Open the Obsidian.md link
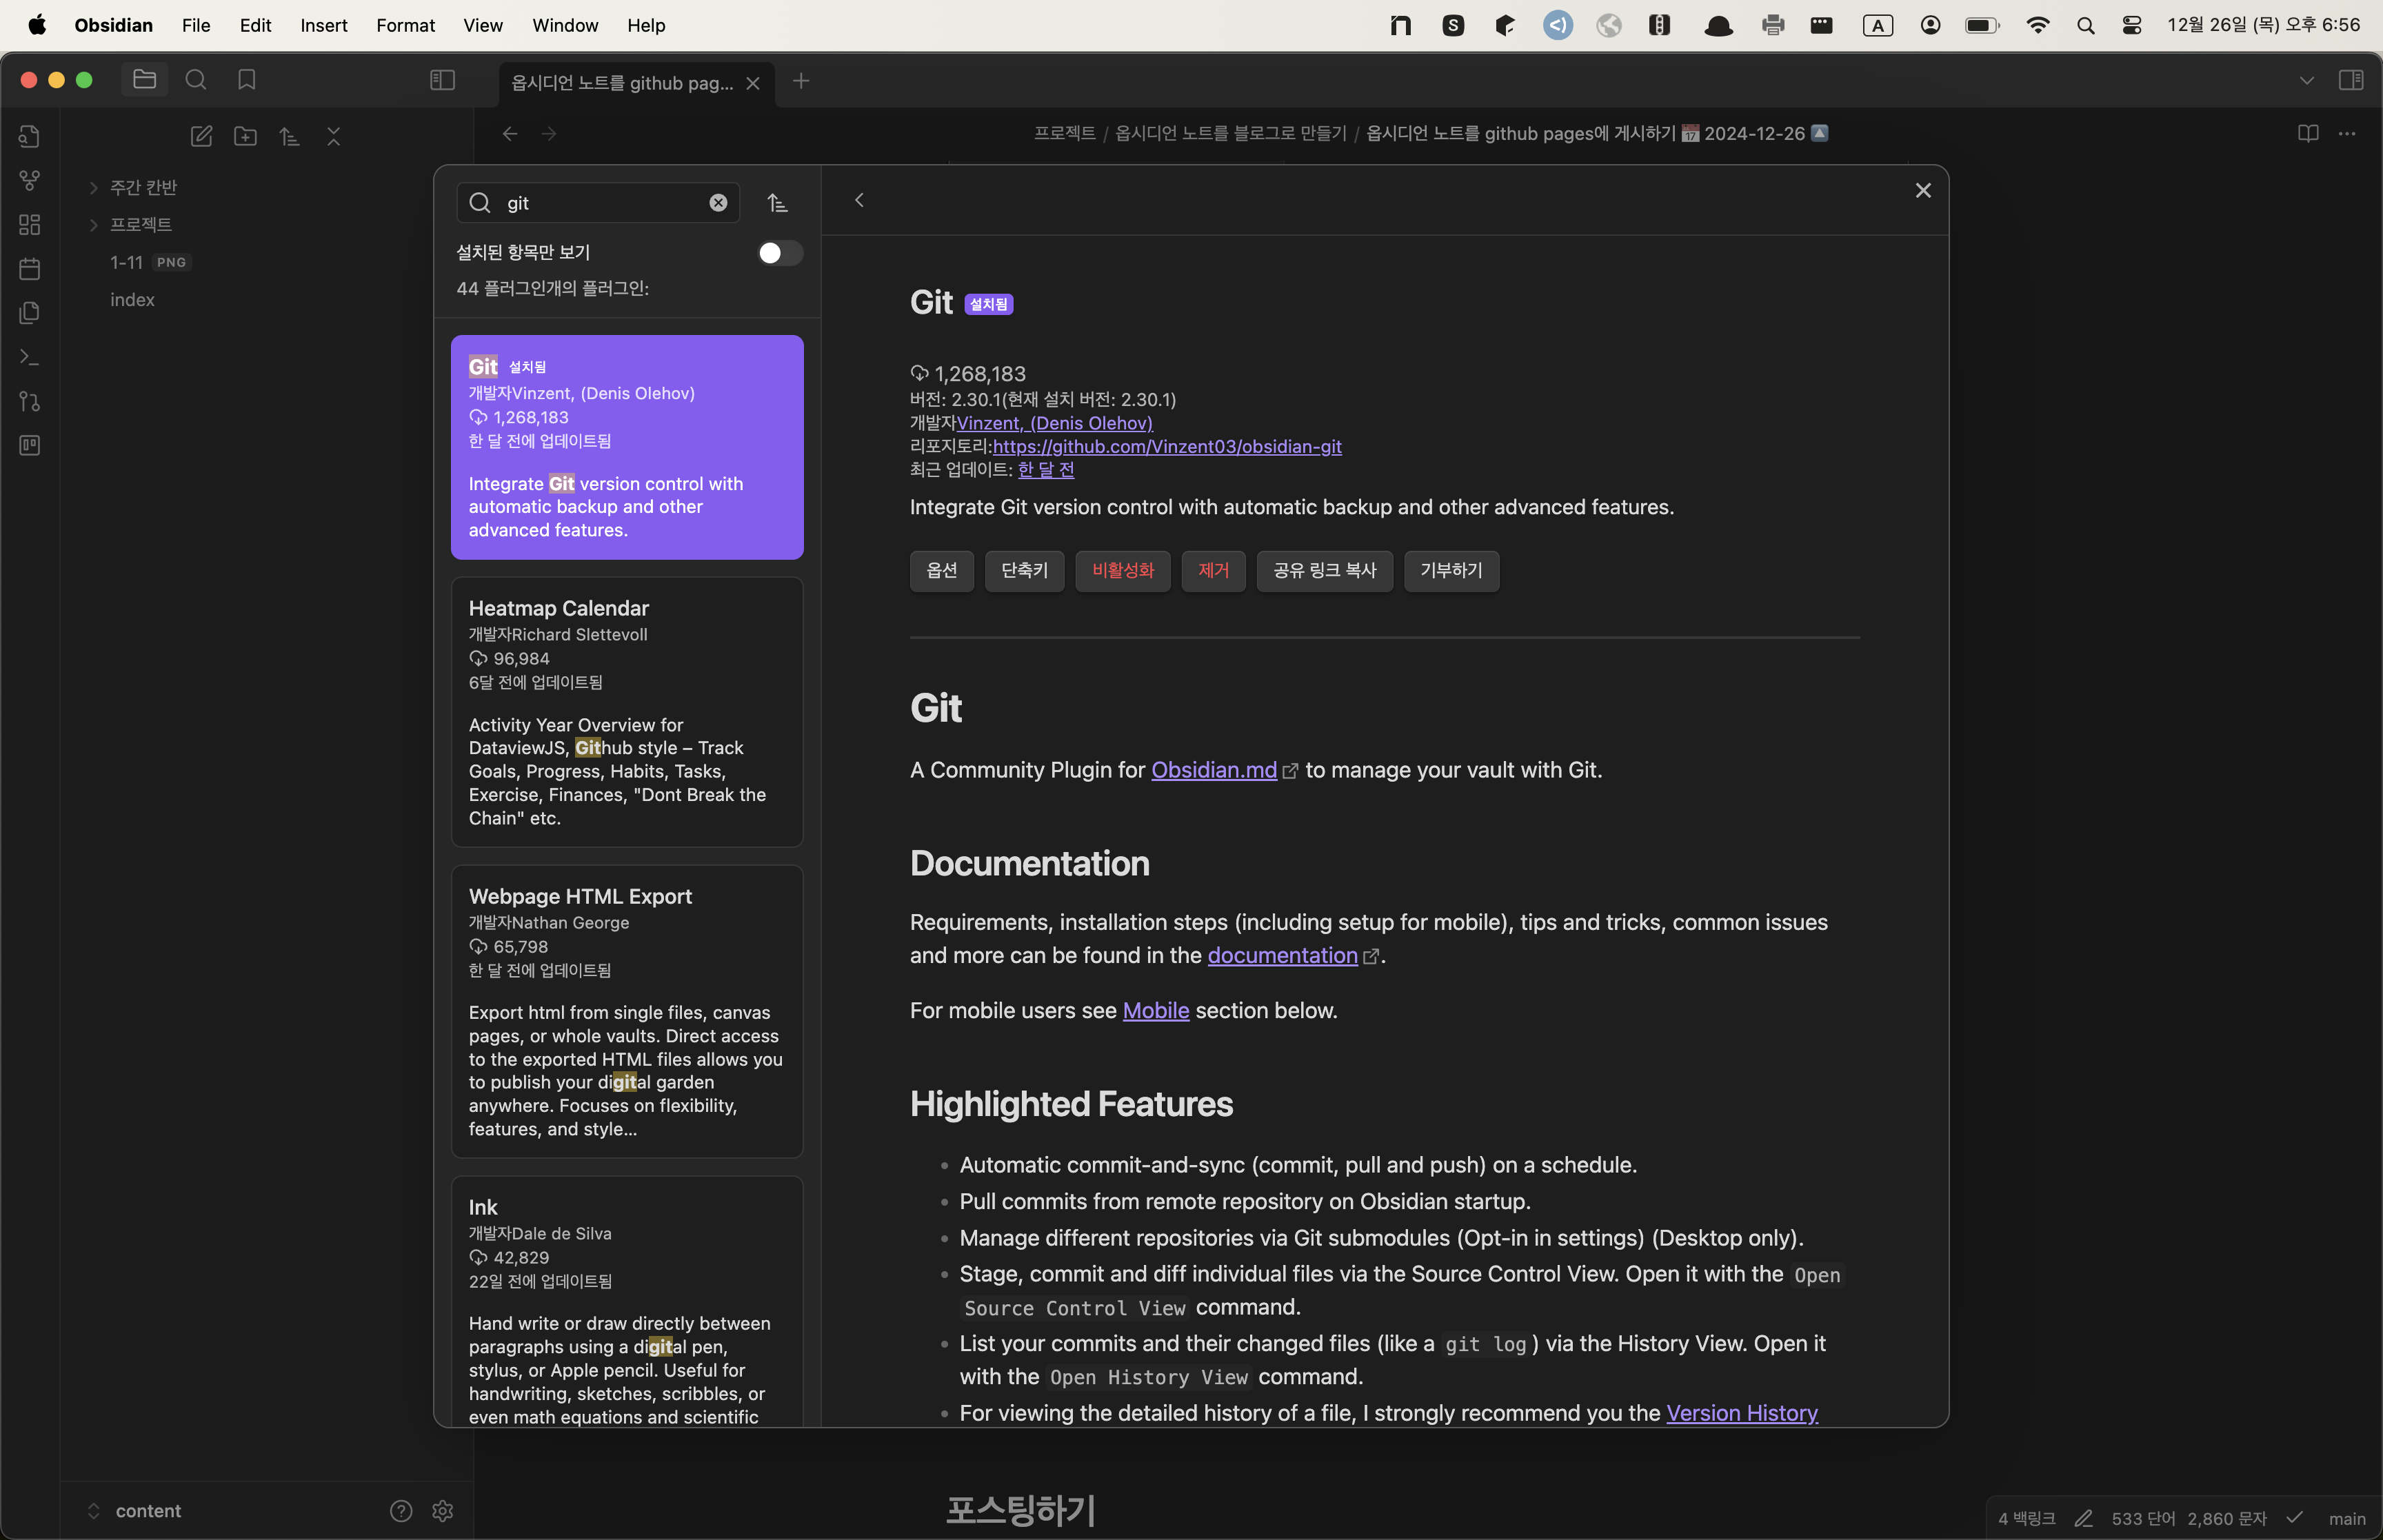The height and width of the screenshot is (1540, 2383). click(x=1213, y=770)
